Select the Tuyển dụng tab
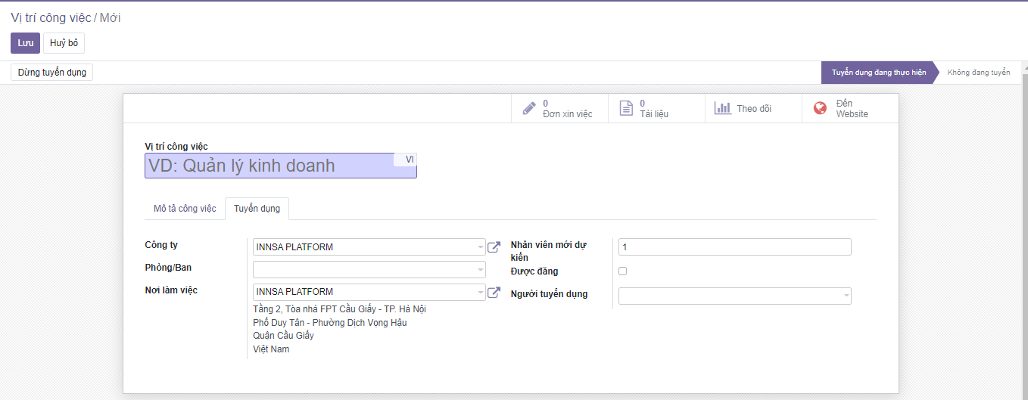The height and width of the screenshot is (400, 1028). tap(257, 209)
